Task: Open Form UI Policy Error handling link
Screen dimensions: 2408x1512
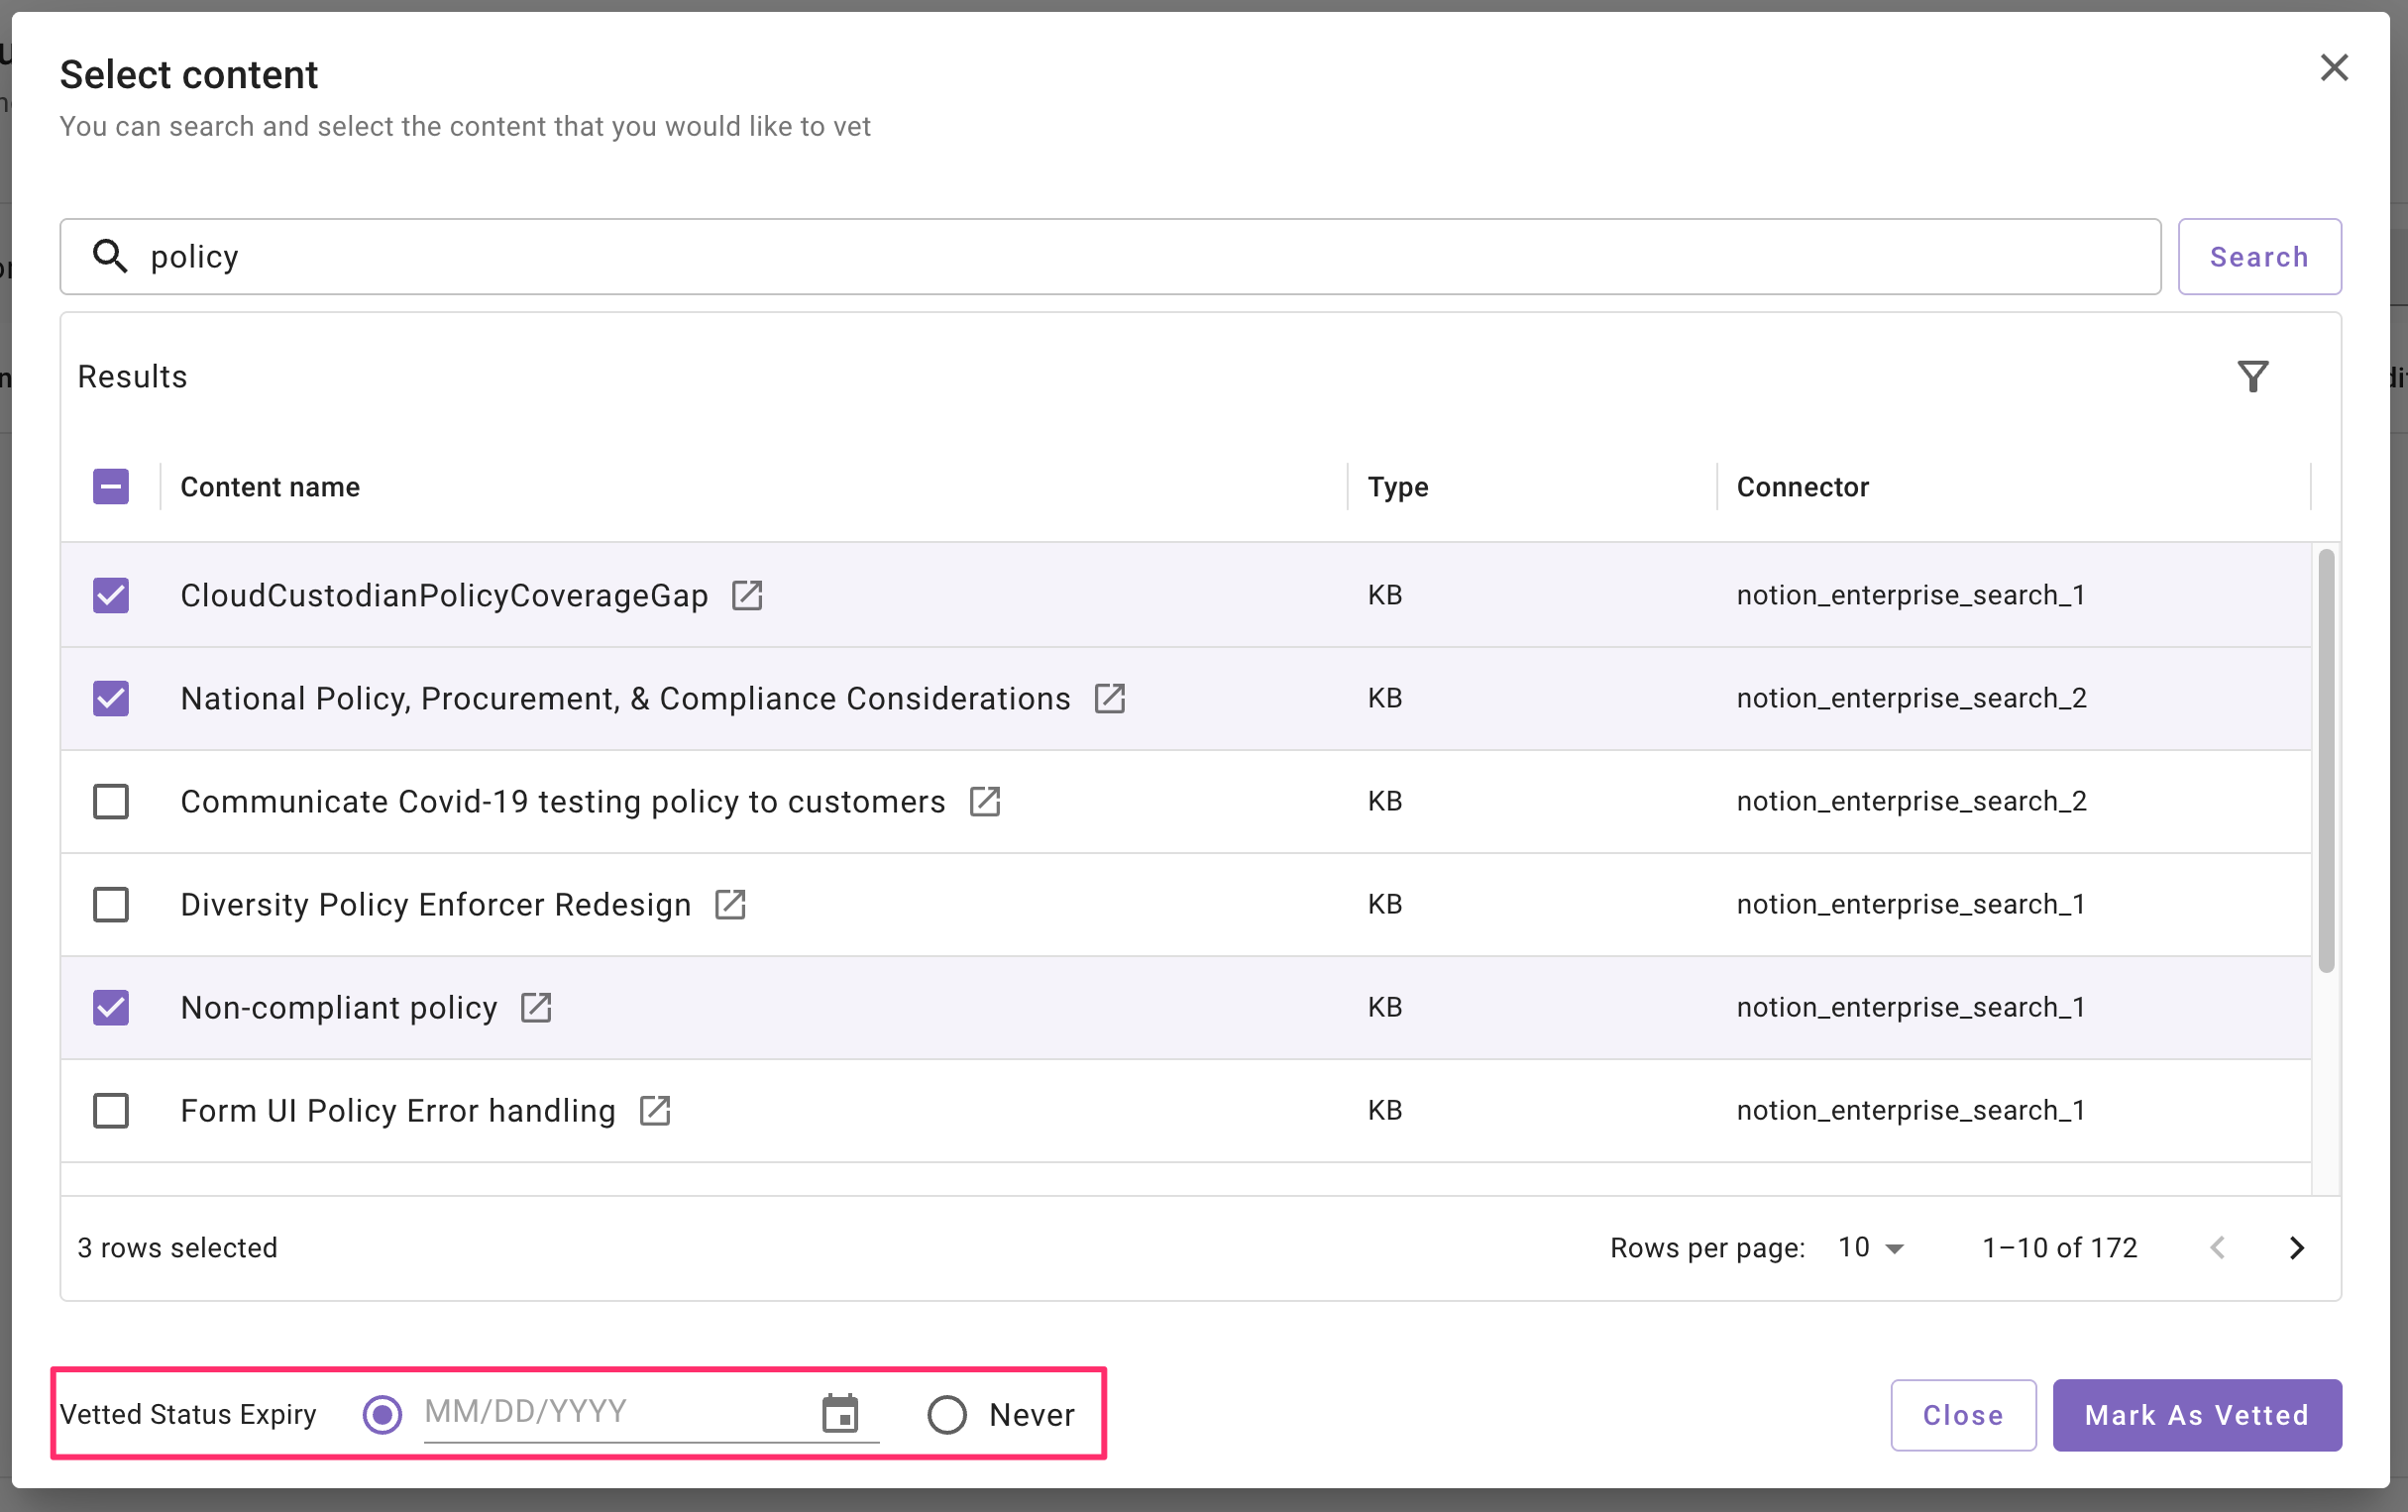Action: tap(654, 1110)
